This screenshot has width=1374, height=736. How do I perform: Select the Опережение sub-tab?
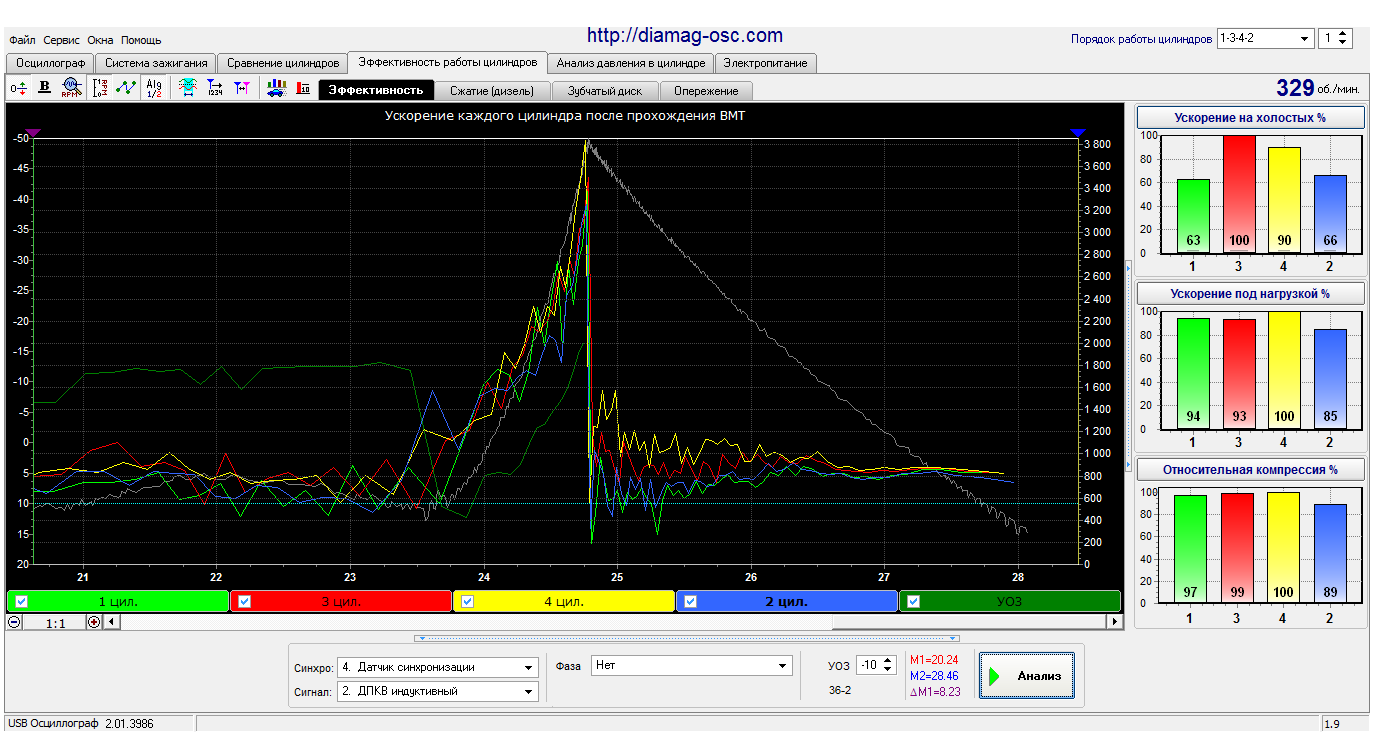point(706,91)
